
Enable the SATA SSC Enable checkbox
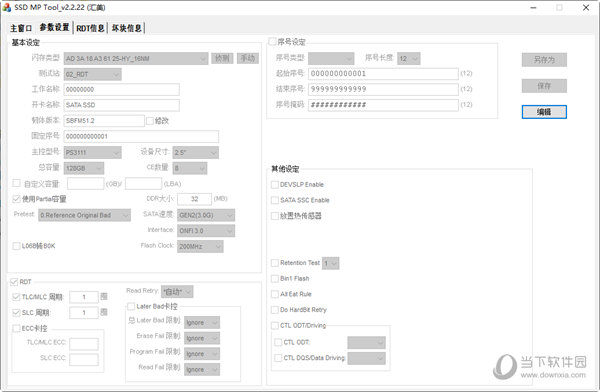(x=274, y=200)
